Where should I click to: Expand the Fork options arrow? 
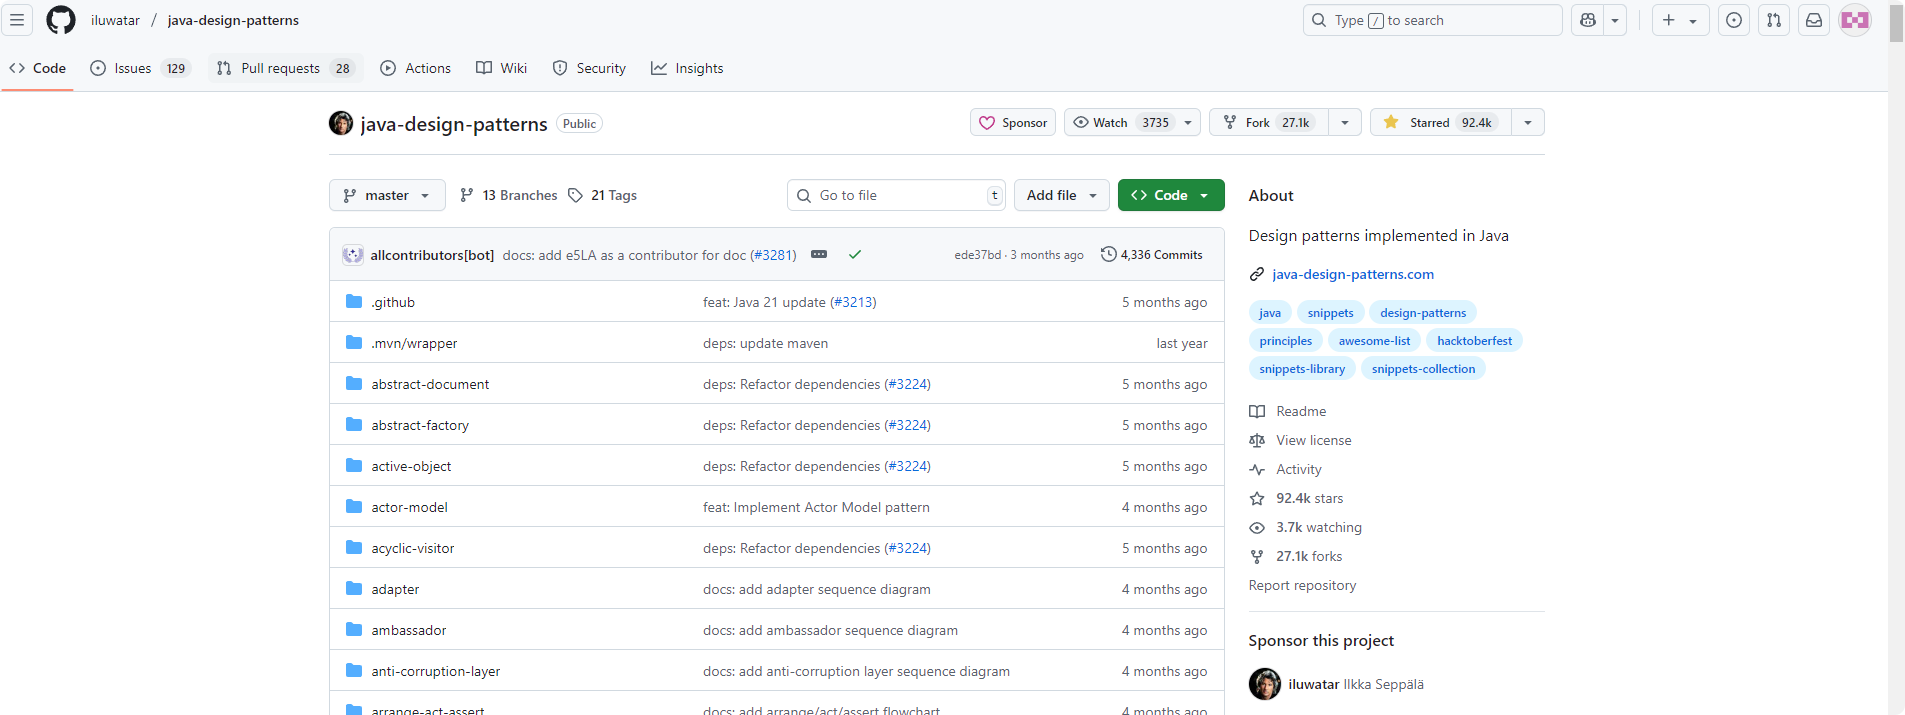(1345, 122)
